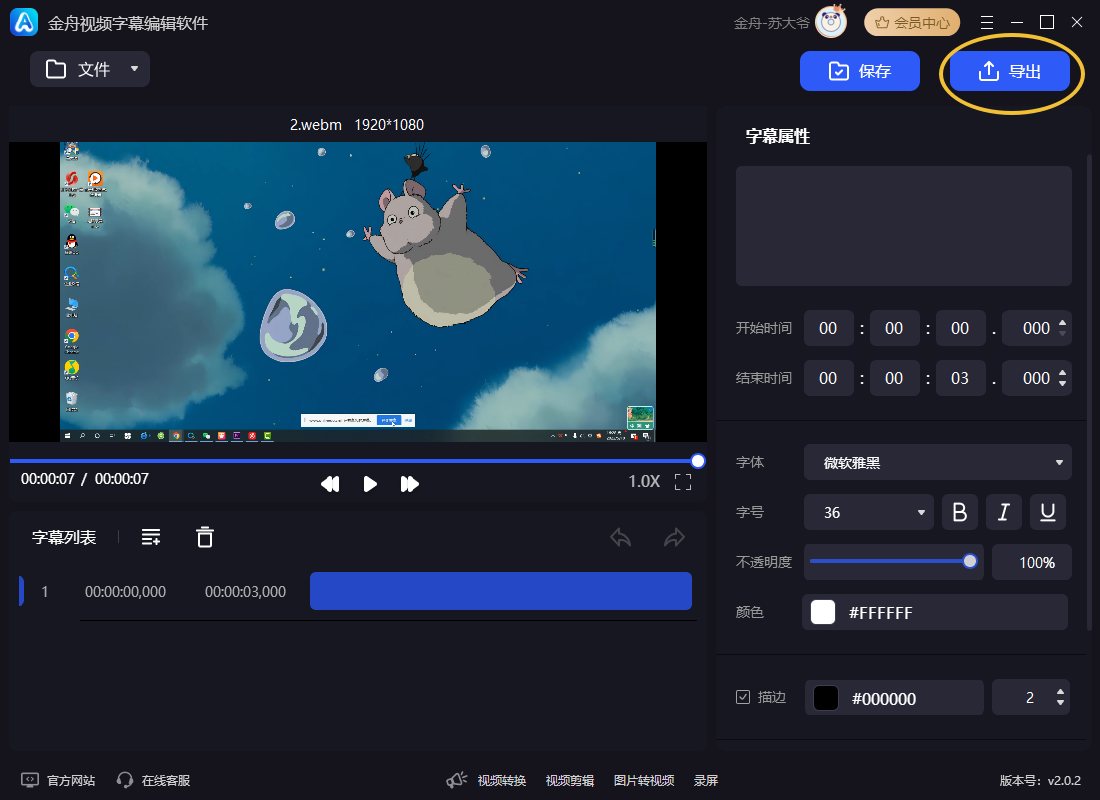
Task: Click the subtitle text edit box
Action: tap(904, 226)
